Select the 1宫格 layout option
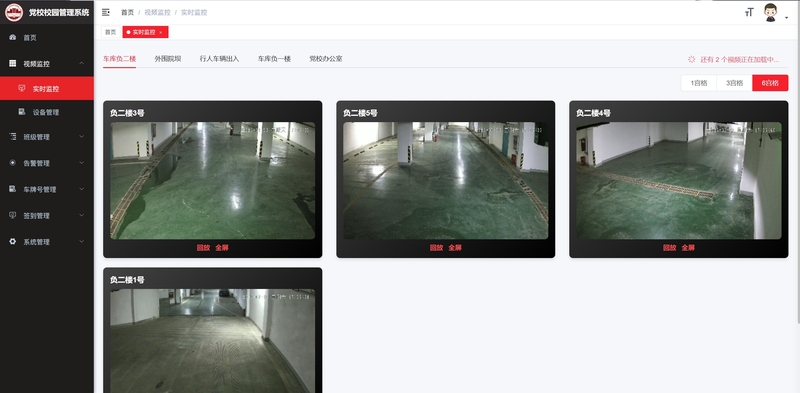 pyautogui.click(x=698, y=83)
